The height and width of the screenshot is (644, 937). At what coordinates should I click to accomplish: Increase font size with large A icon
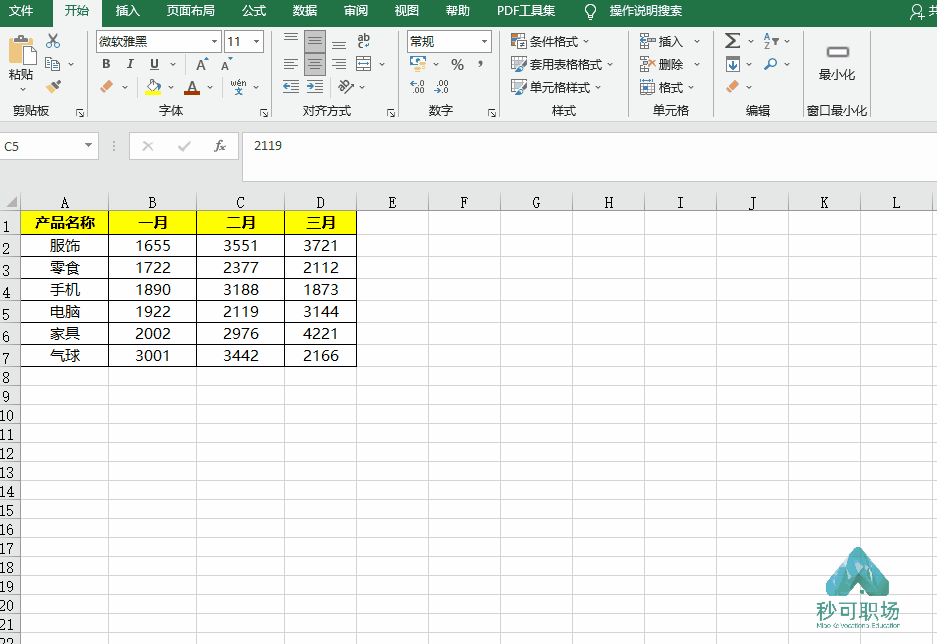click(x=202, y=64)
